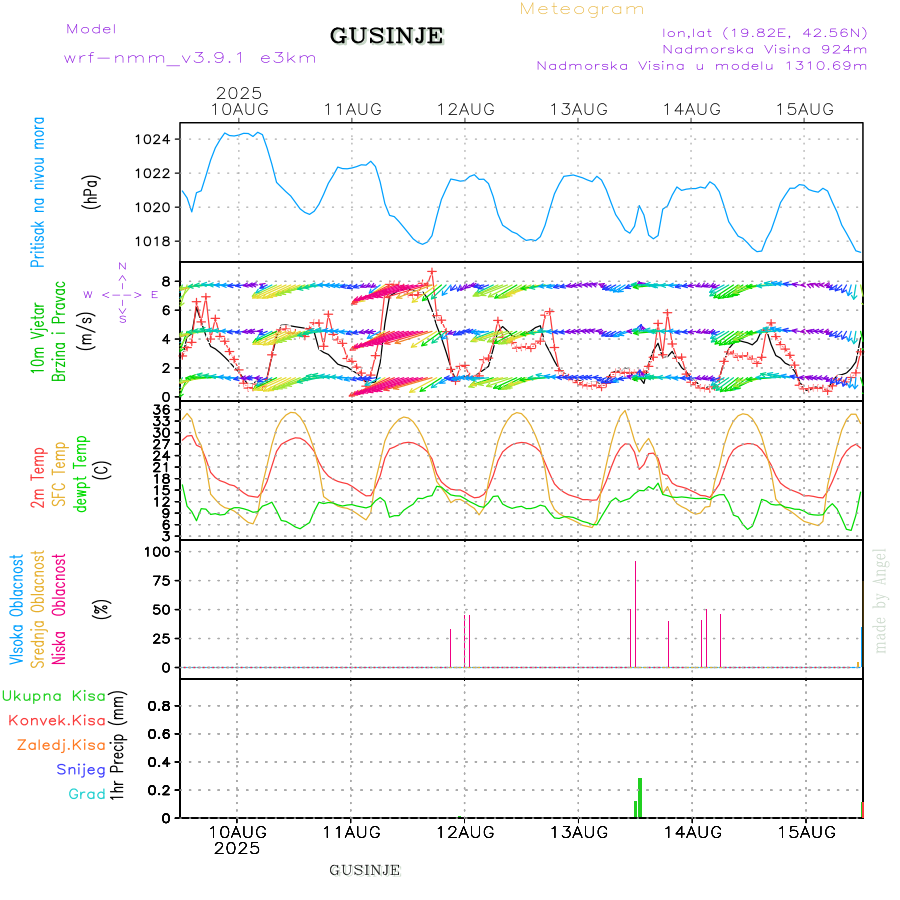Click the Meteogram heading

(x=582, y=9)
